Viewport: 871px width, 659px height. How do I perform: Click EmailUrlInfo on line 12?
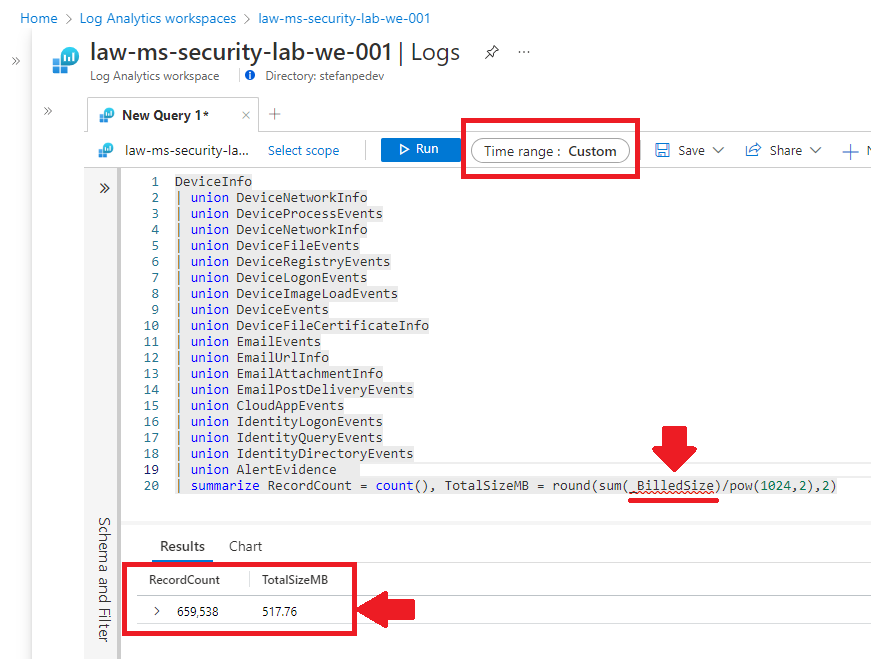283,357
